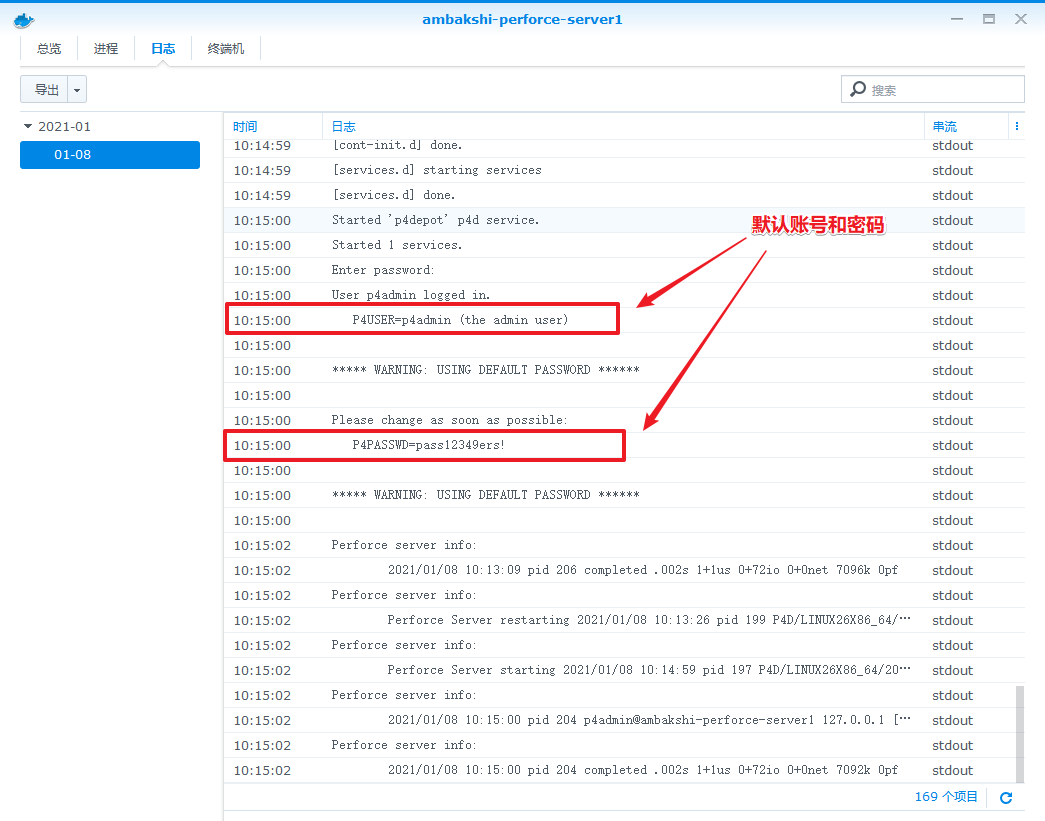Close the container details window
The image size is (1045, 821).
[x=1021, y=19]
